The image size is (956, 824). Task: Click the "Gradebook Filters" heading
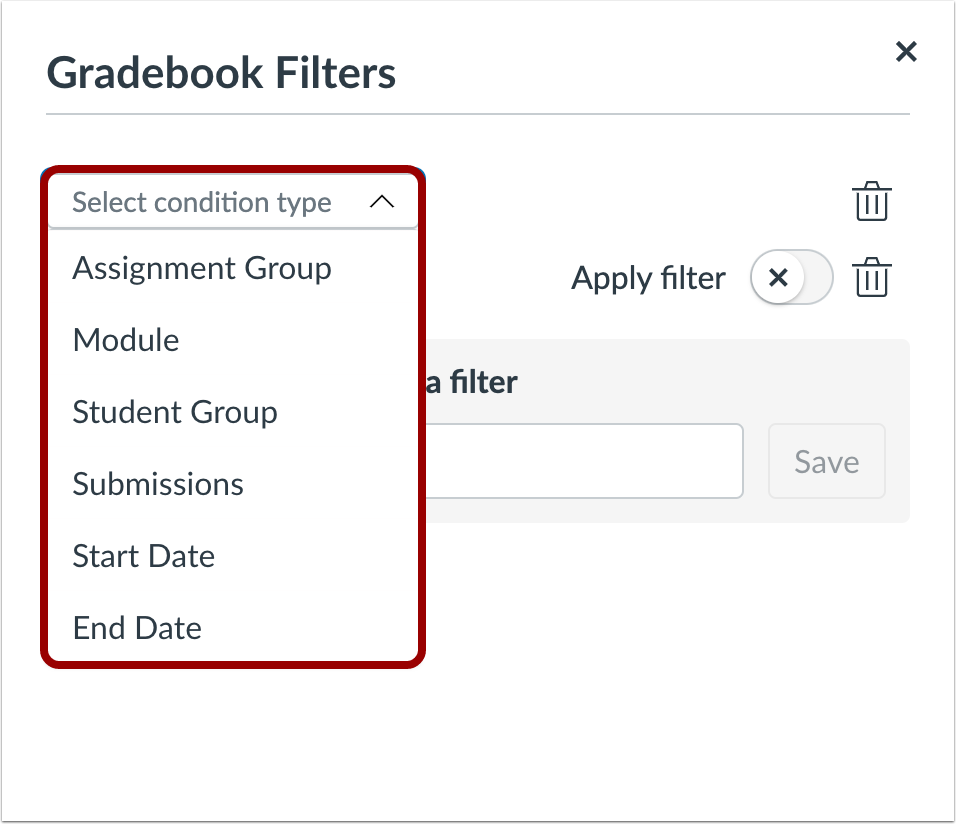(x=221, y=74)
